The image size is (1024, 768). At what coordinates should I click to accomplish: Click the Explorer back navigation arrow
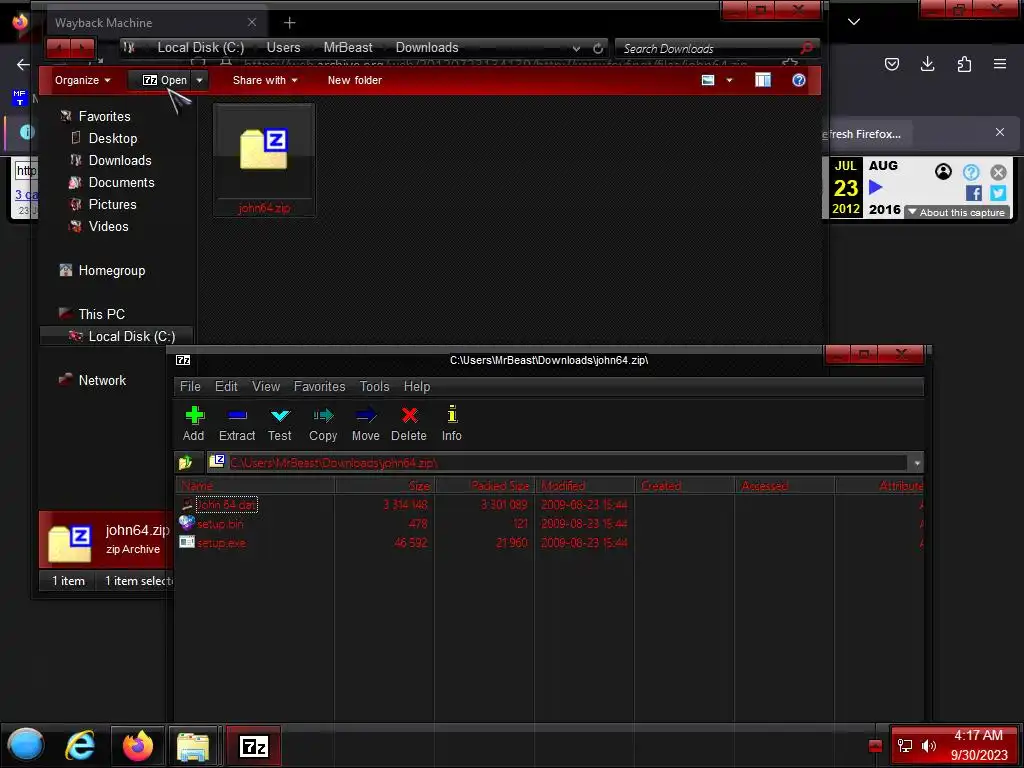pos(59,47)
